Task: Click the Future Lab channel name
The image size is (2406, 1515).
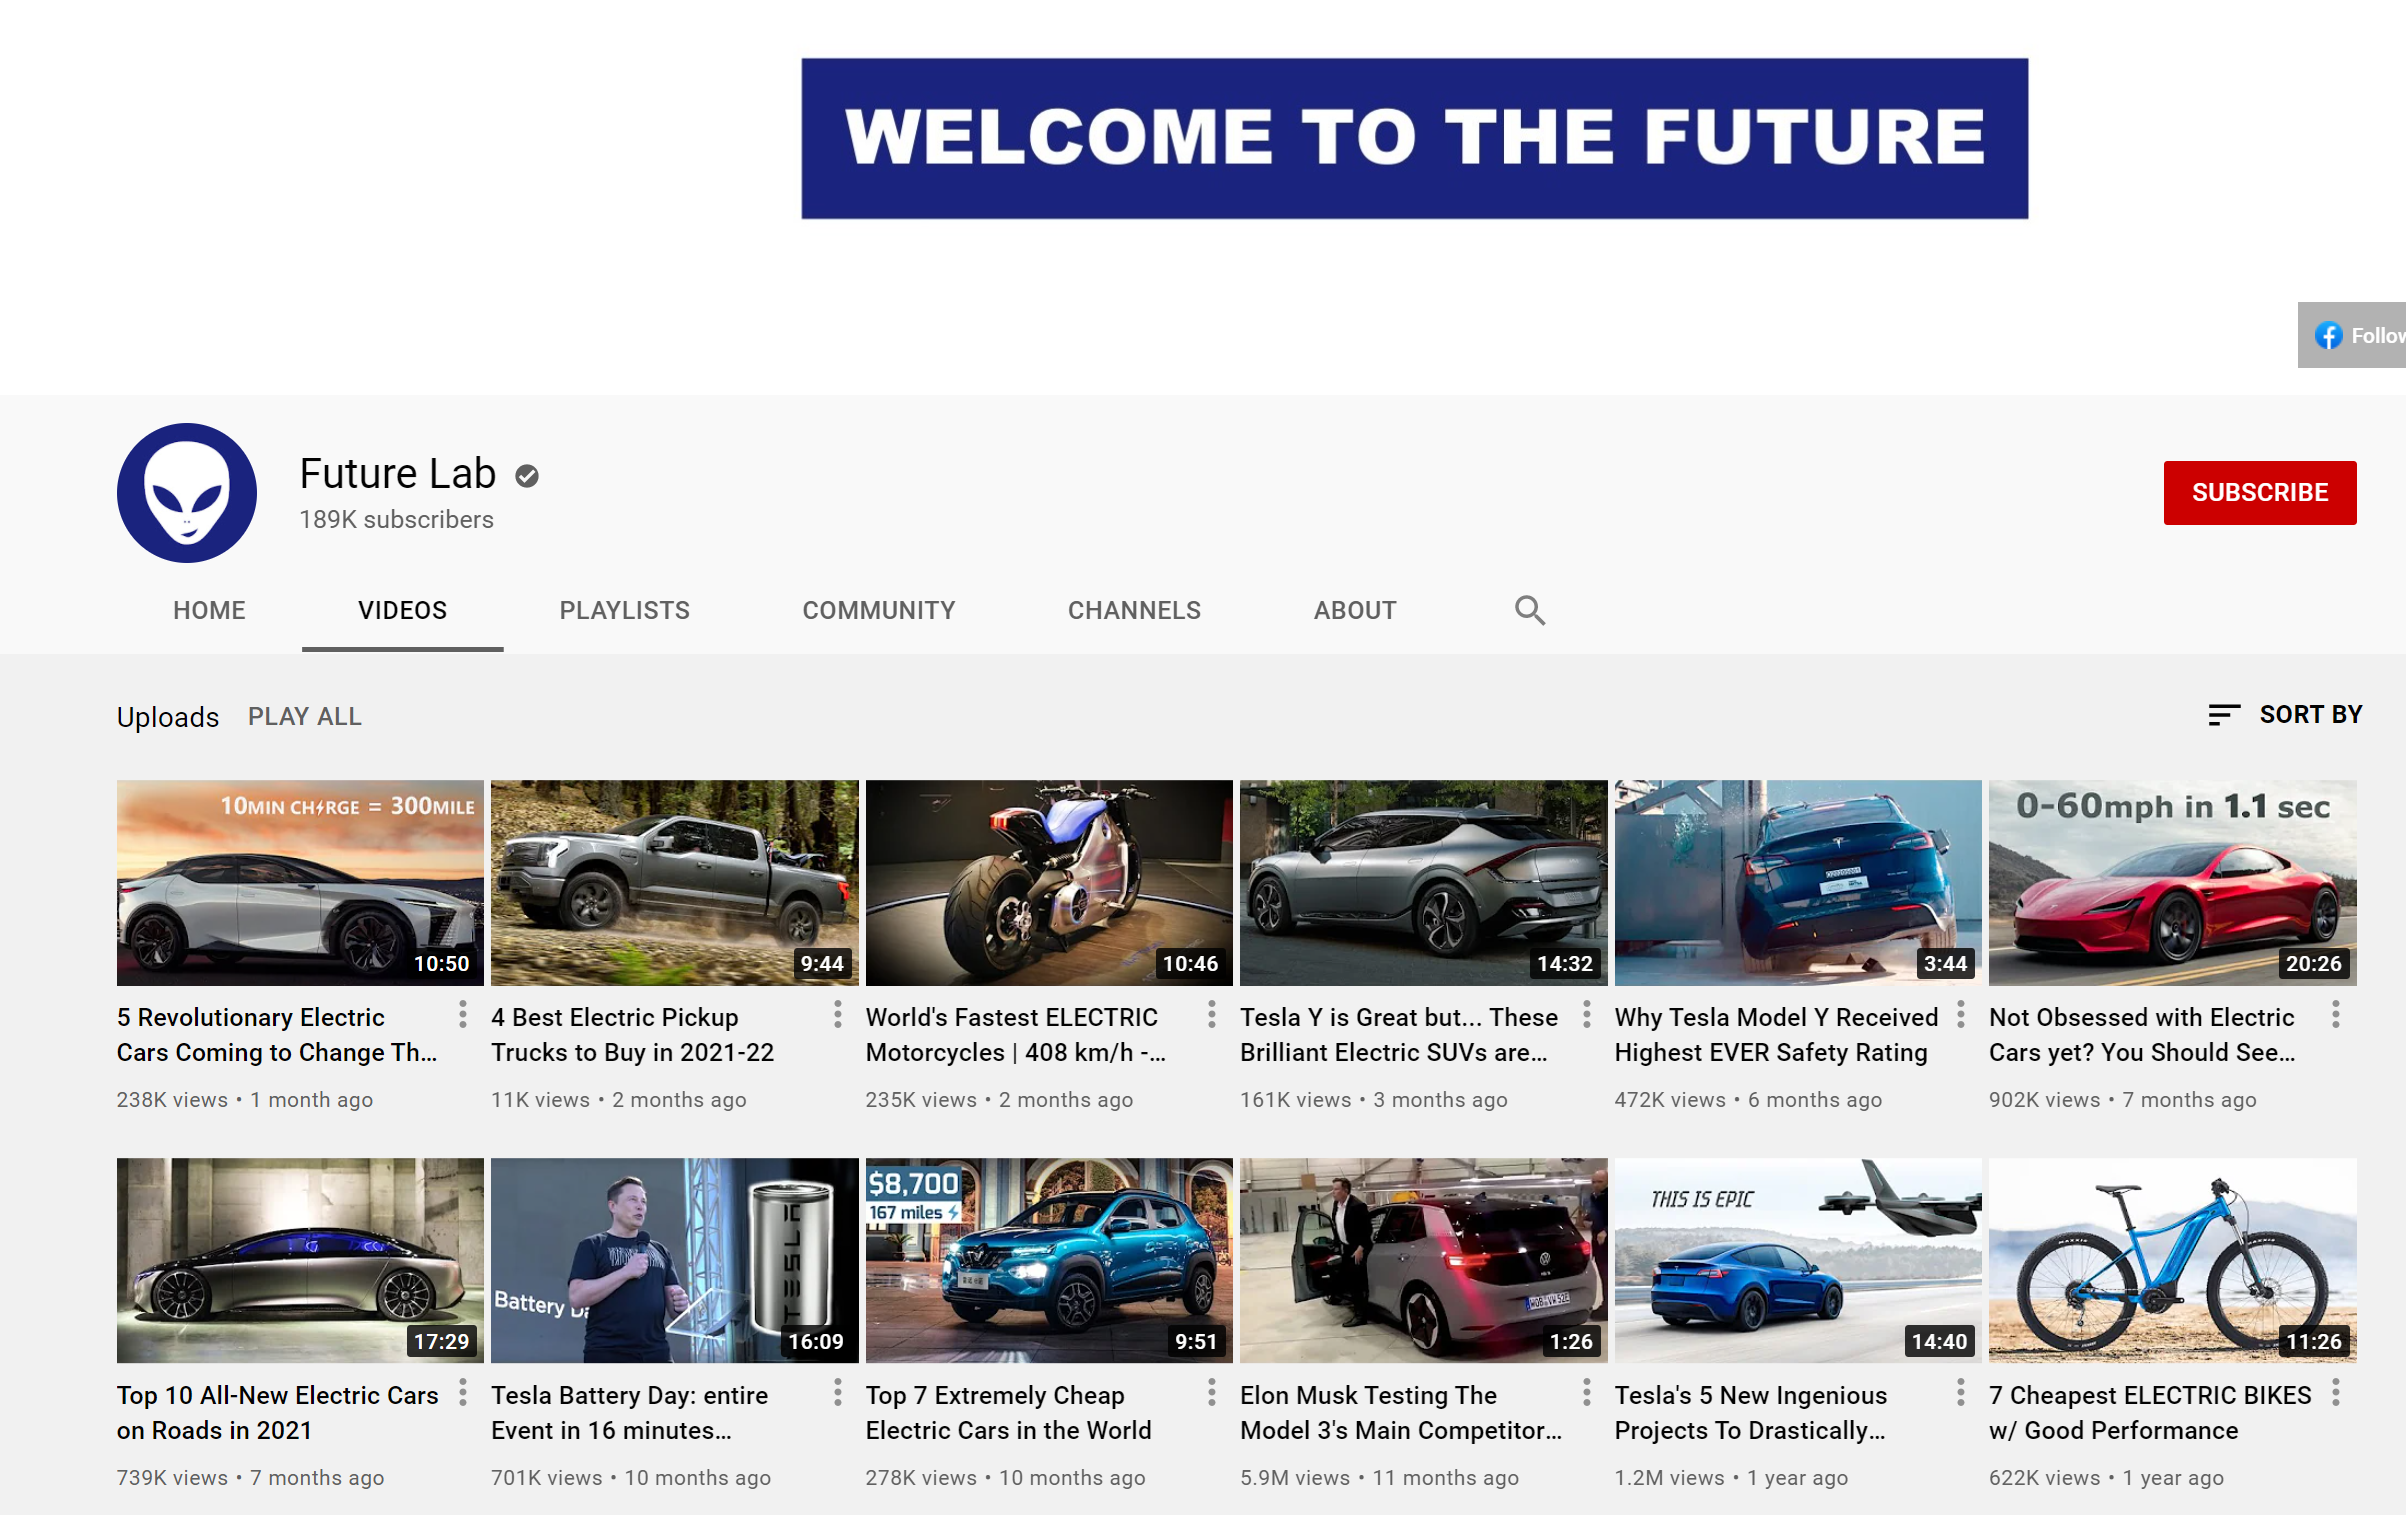Action: tap(398, 474)
